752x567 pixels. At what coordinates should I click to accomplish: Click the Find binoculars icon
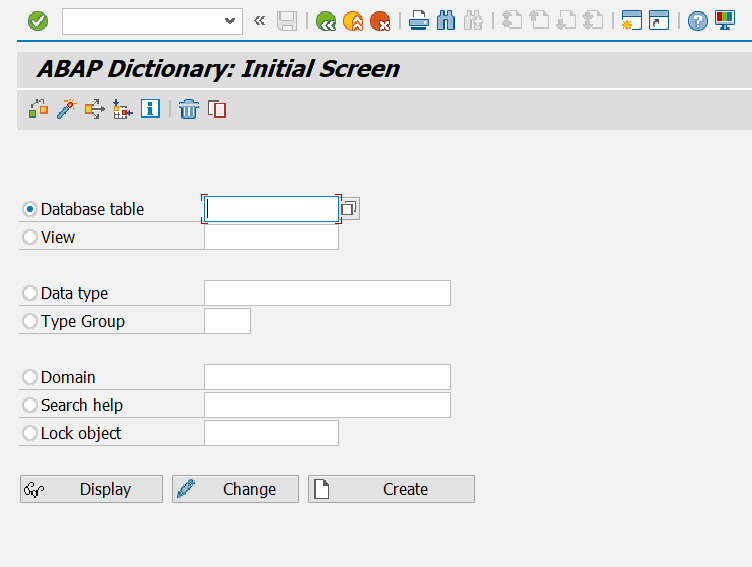(x=446, y=21)
